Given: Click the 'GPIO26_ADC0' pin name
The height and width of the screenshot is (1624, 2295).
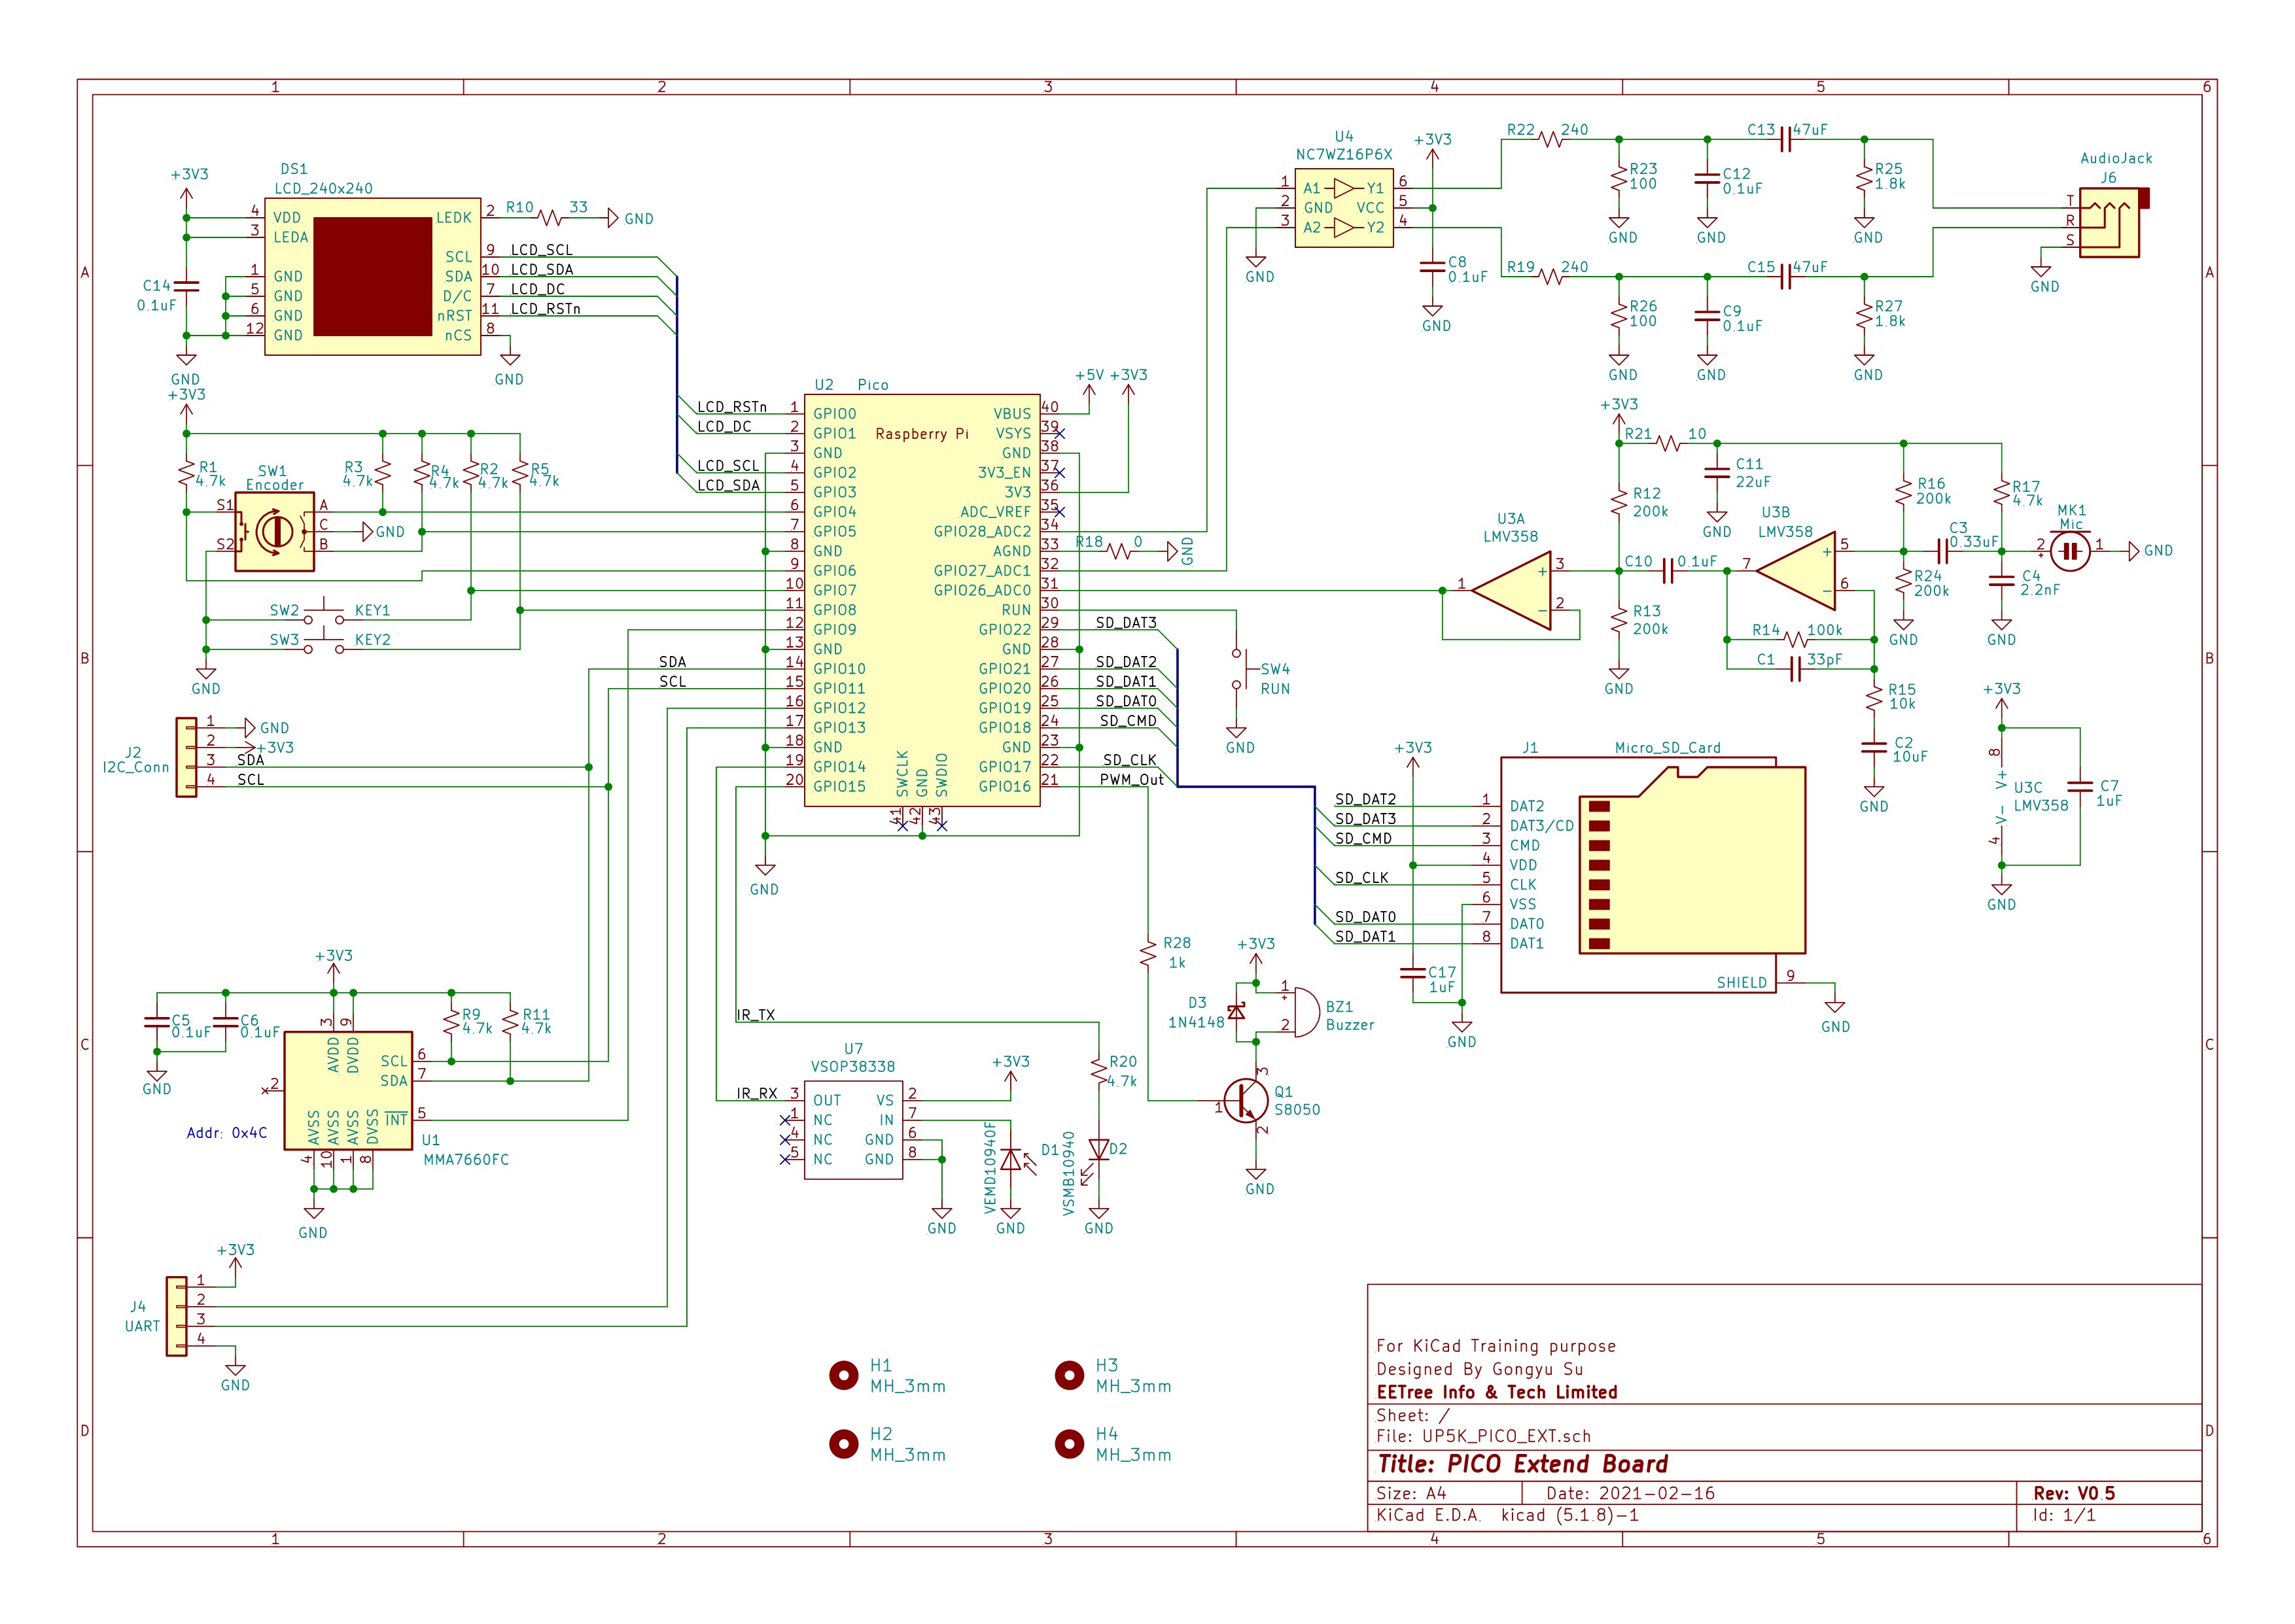Looking at the screenshot, I should tap(982, 590).
